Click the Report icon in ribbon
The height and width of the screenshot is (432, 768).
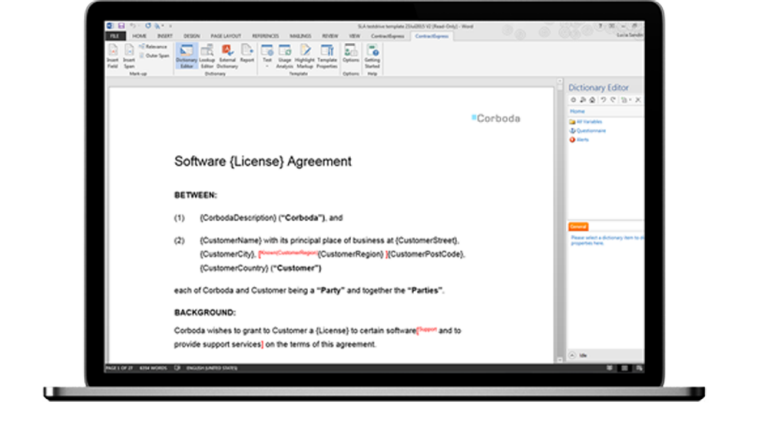(x=246, y=52)
